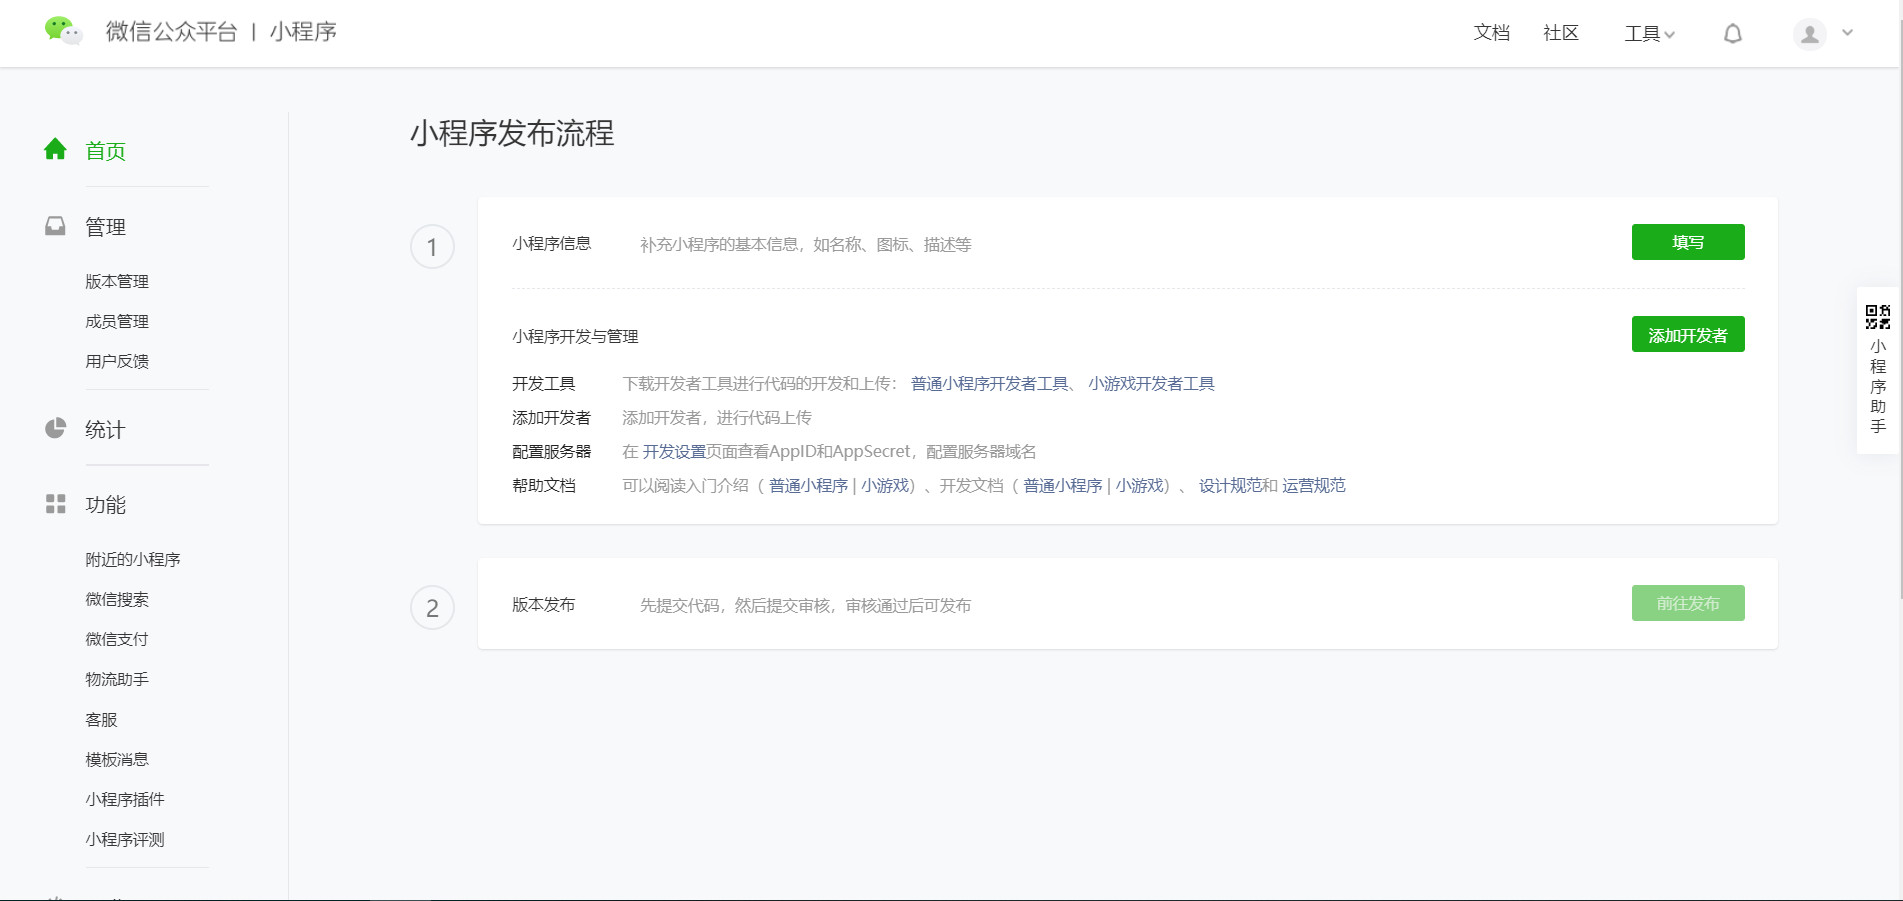Viewport: 1903px width, 901px height.
Task: Click the 添加开发者 button
Action: point(1688,334)
